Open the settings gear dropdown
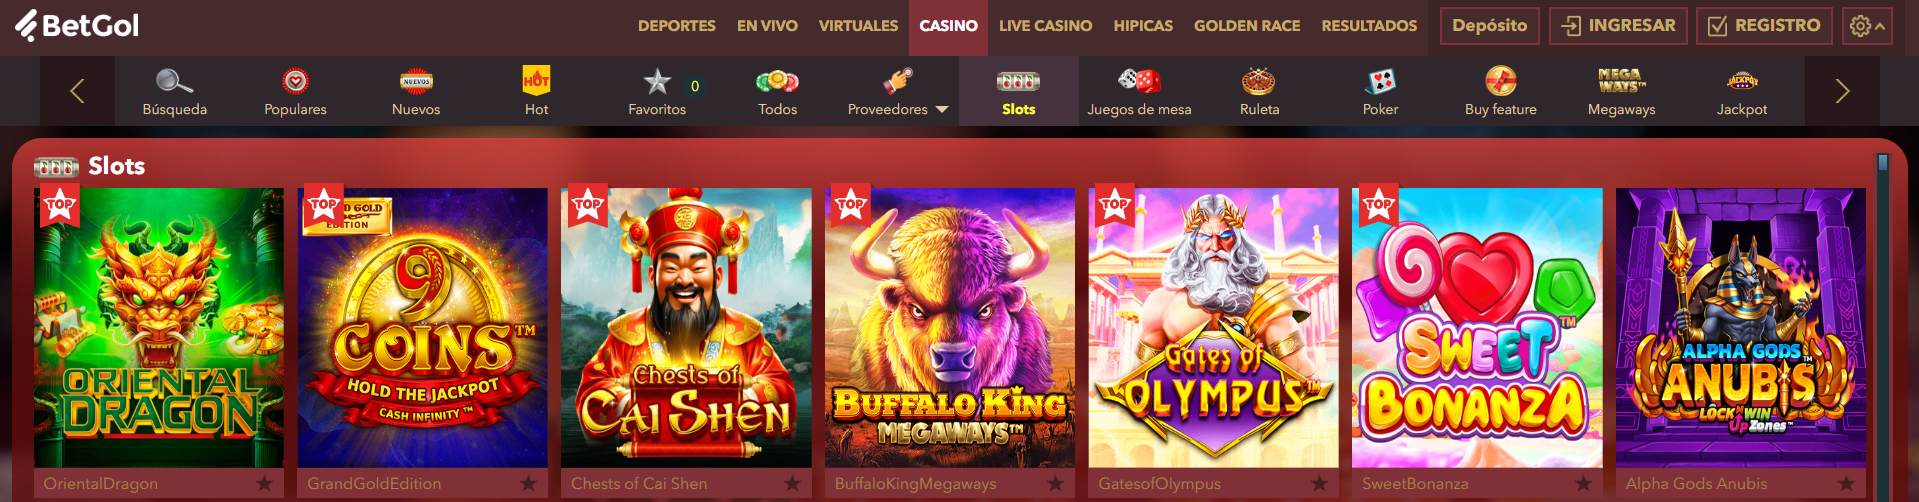1919x502 pixels. tap(1866, 26)
